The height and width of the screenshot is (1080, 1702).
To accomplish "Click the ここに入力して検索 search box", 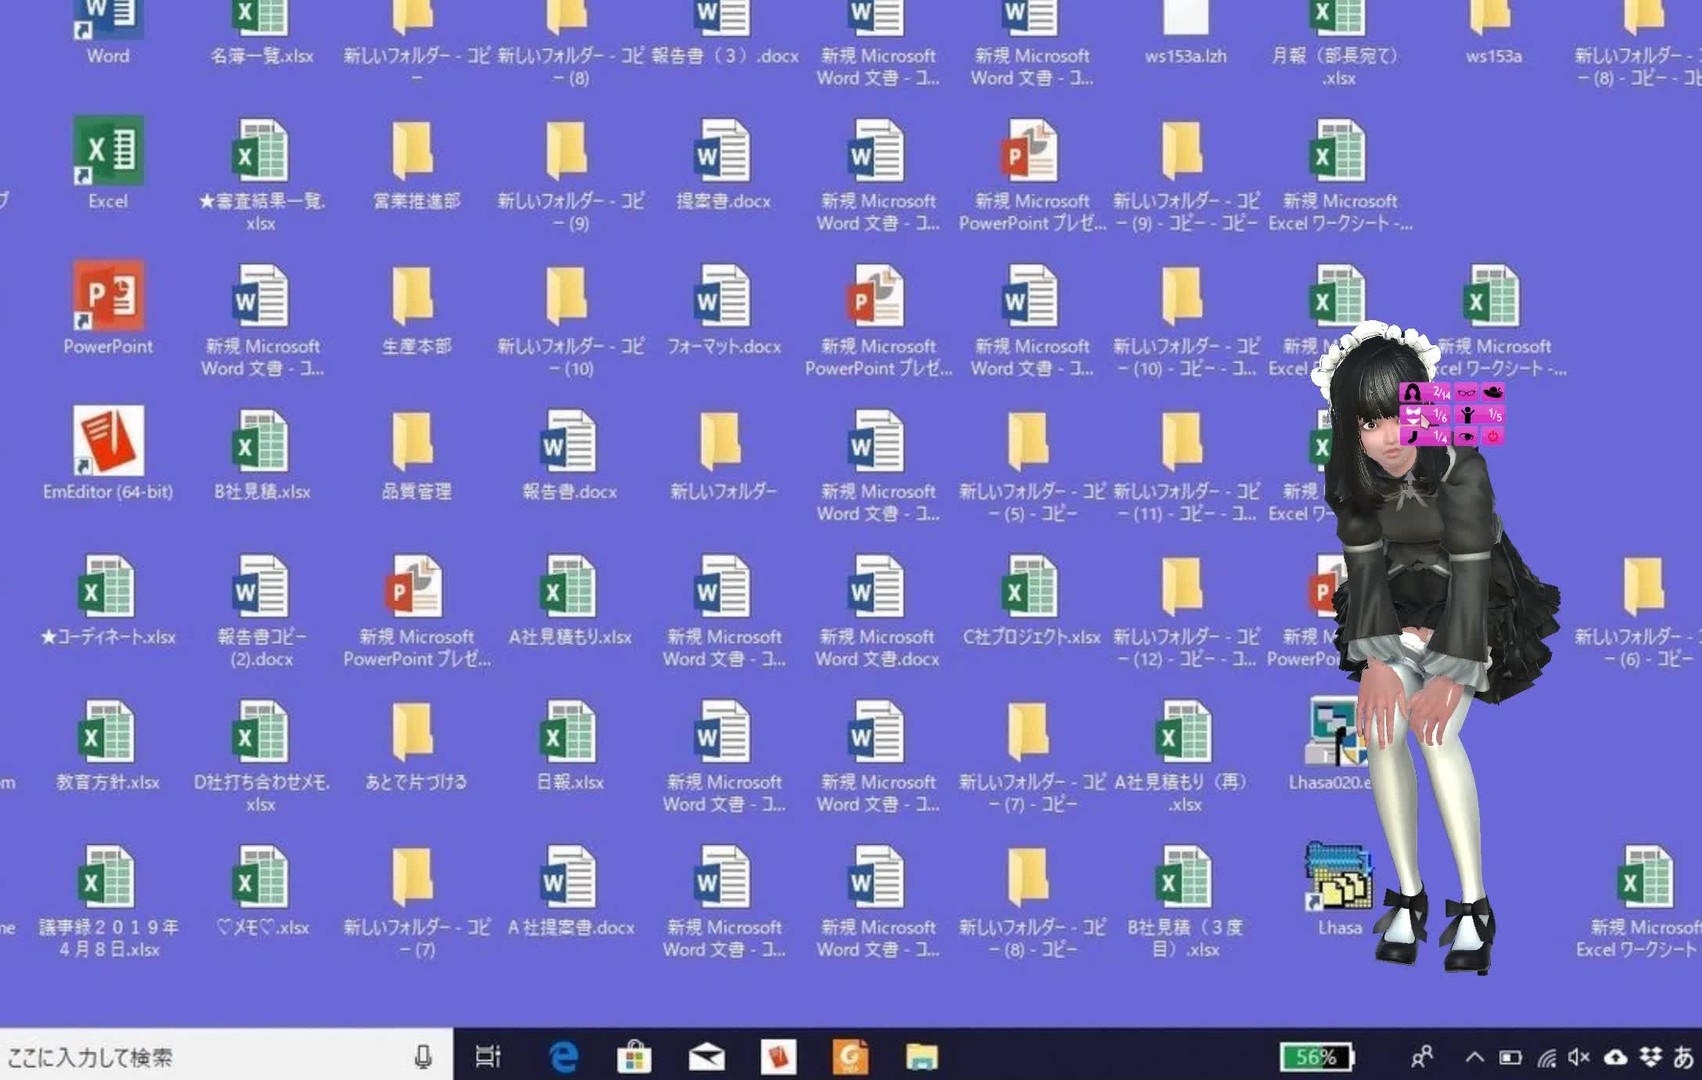I will (200, 1057).
